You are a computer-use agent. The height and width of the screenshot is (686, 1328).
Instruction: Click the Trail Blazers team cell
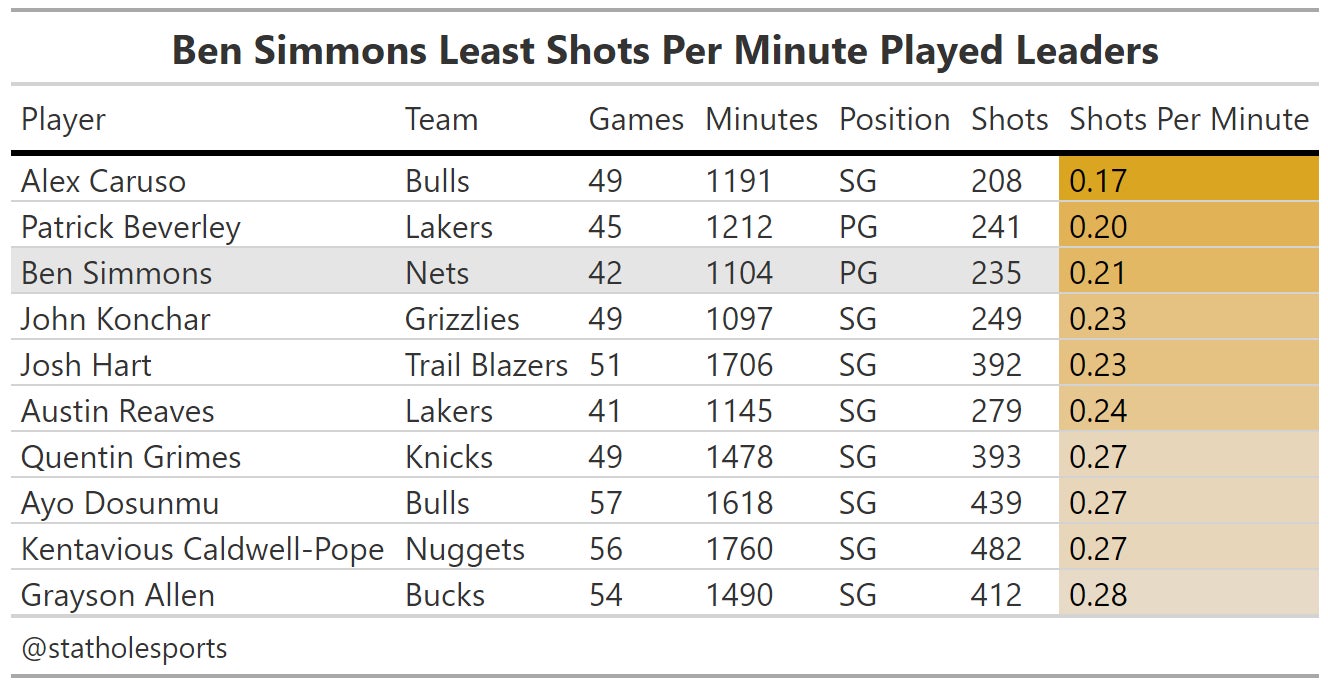(x=486, y=365)
